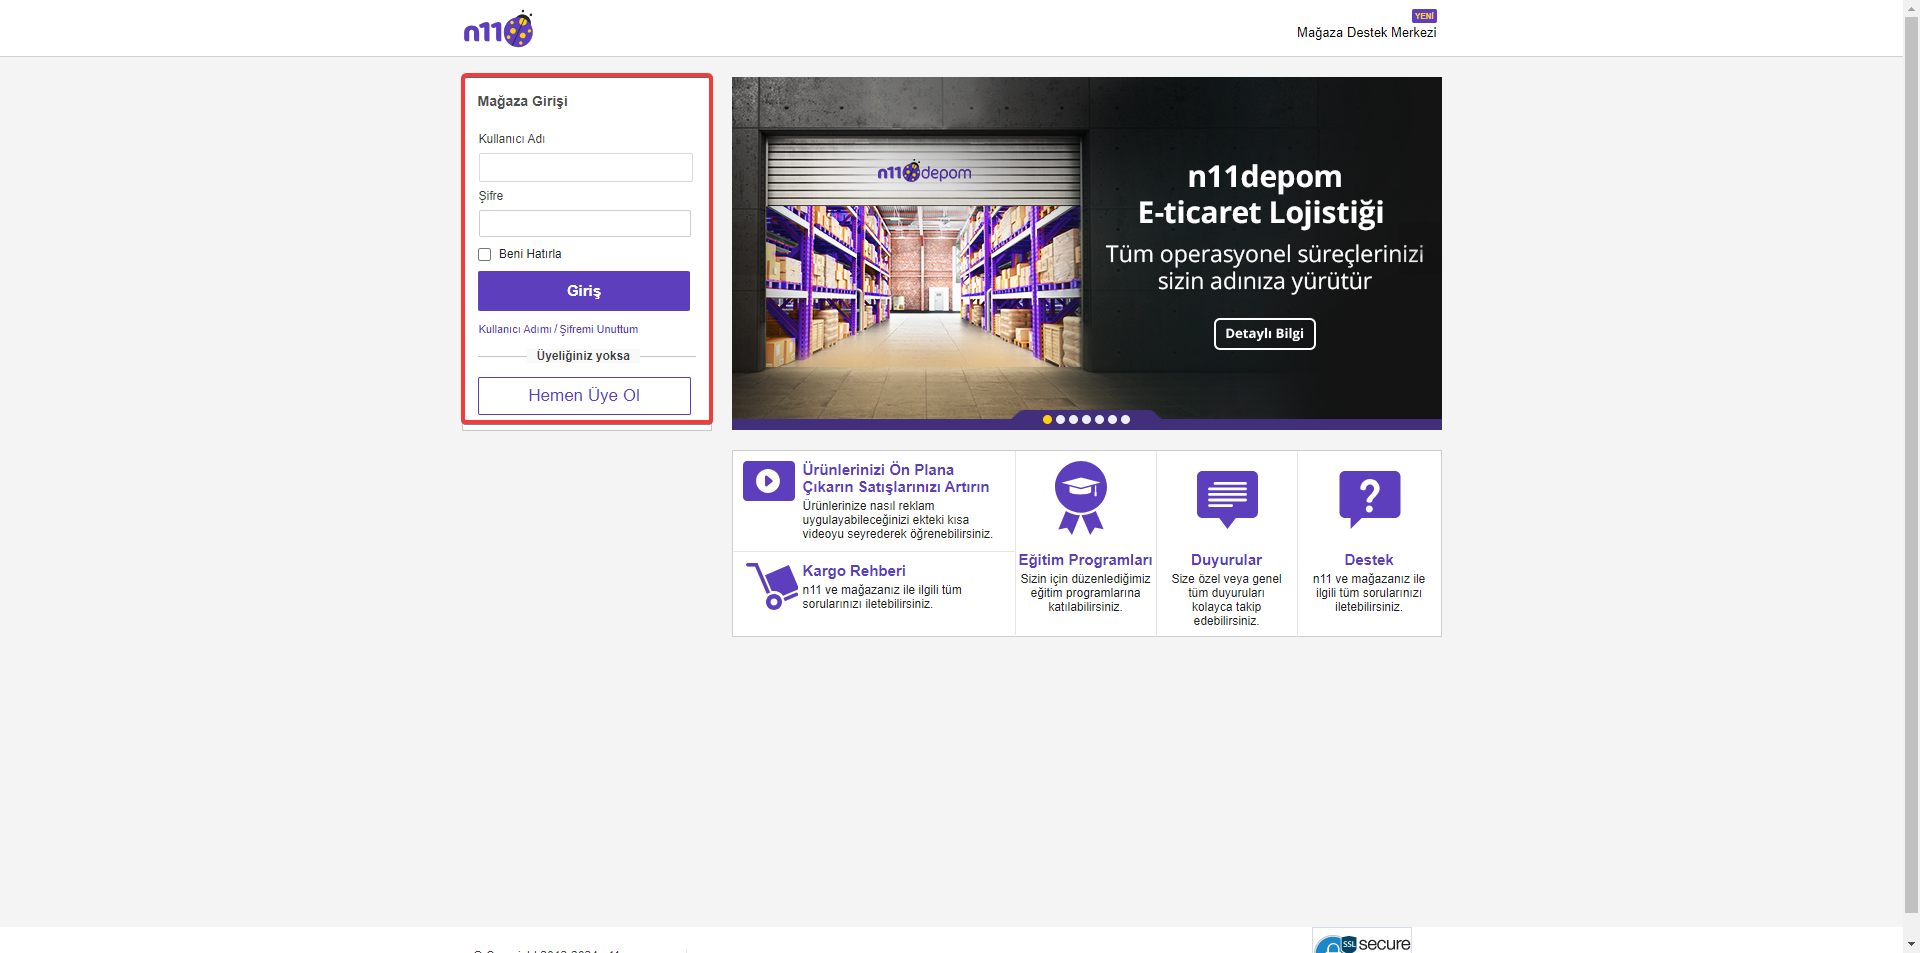Image resolution: width=1920 pixels, height=953 pixels.
Task: Click the scrollbar down arrow
Action: point(1911,944)
